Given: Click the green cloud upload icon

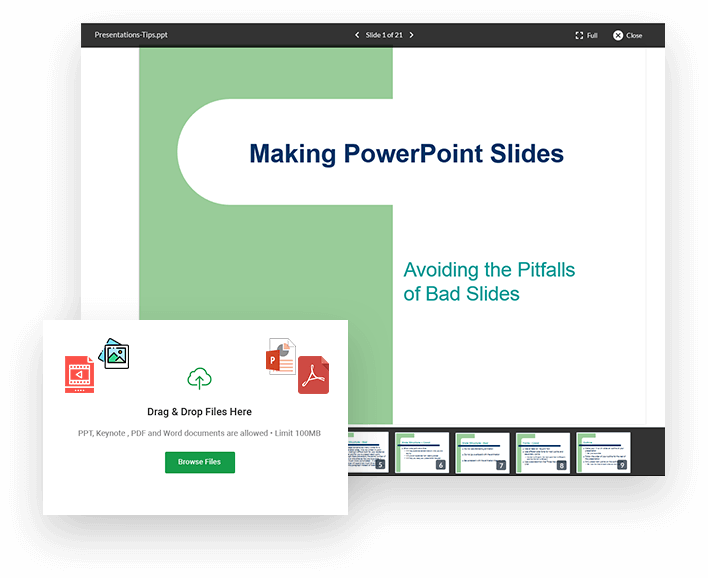Looking at the screenshot, I should point(200,378).
